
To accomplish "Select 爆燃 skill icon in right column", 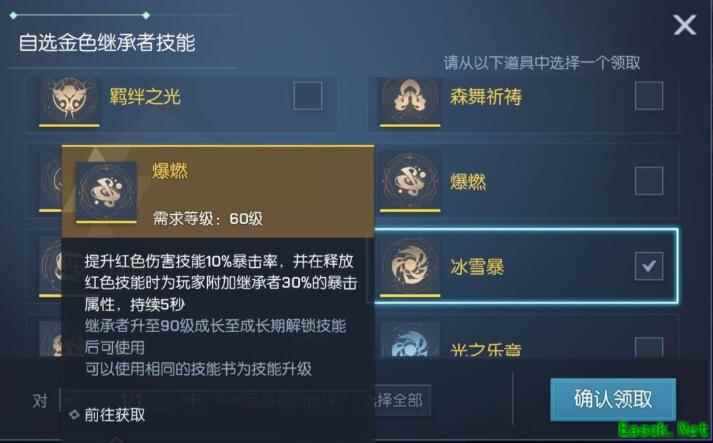I will click(x=410, y=180).
